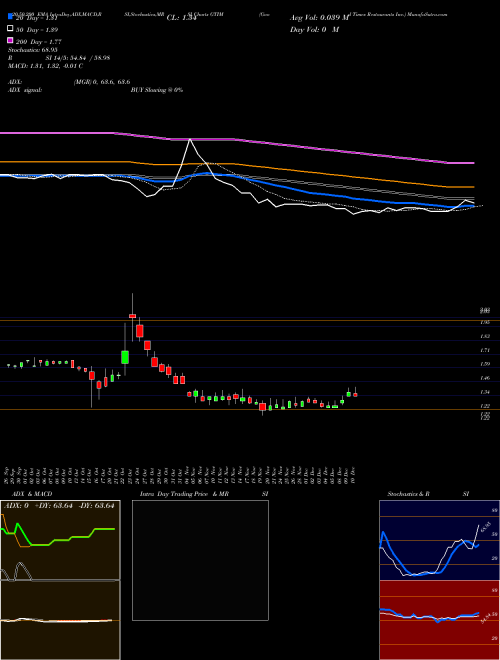Image resolution: width=500 pixels, height=660 pixels.
Task: Click the '(MGR) 0, 63.6, 63.6' ADX values
Action: [x=101, y=82]
